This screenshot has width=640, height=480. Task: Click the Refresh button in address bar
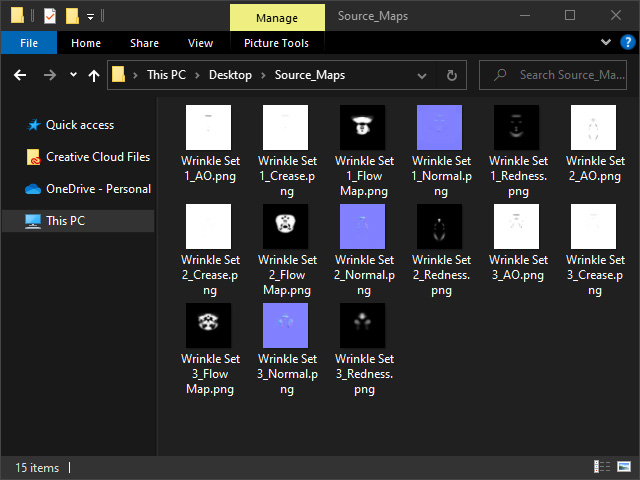point(452,75)
